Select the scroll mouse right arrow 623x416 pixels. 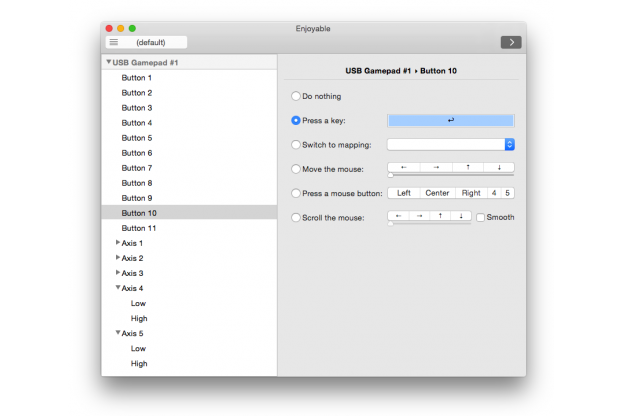[420, 216]
